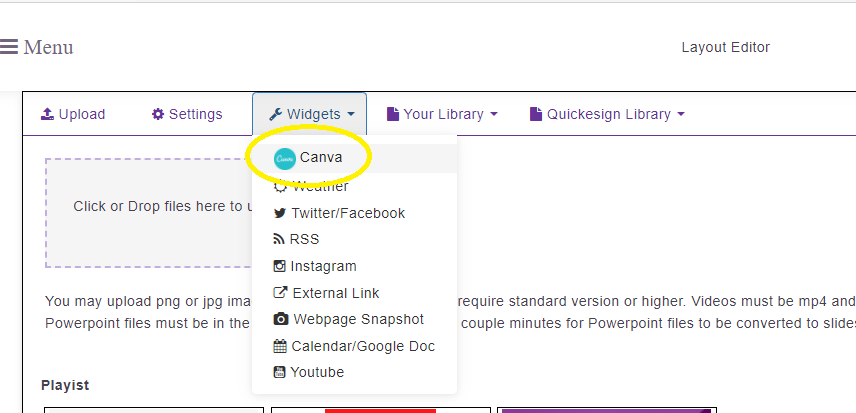Collapse the Widgets dropdown menu
This screenshot has height=413, width=856.
coord(310,114)
